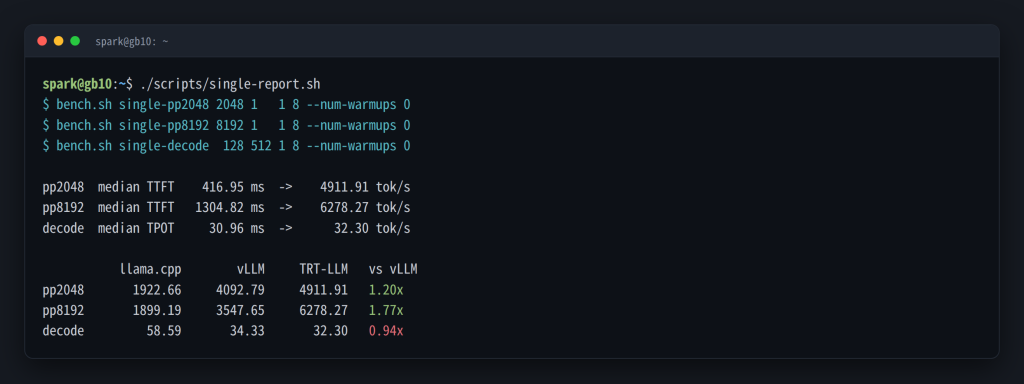Click the bench.sh single-pp8192 command line
The height and width of the screenshot is (384, 1024).
(x=226, y=125)
